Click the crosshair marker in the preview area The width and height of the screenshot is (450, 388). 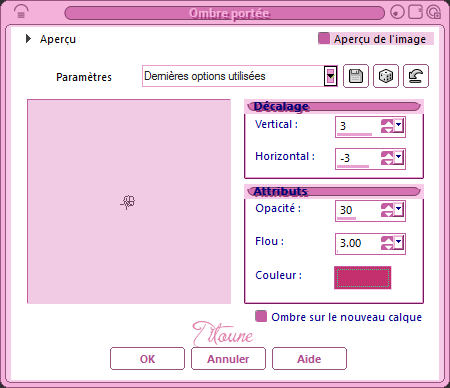(x=128, y=202)
